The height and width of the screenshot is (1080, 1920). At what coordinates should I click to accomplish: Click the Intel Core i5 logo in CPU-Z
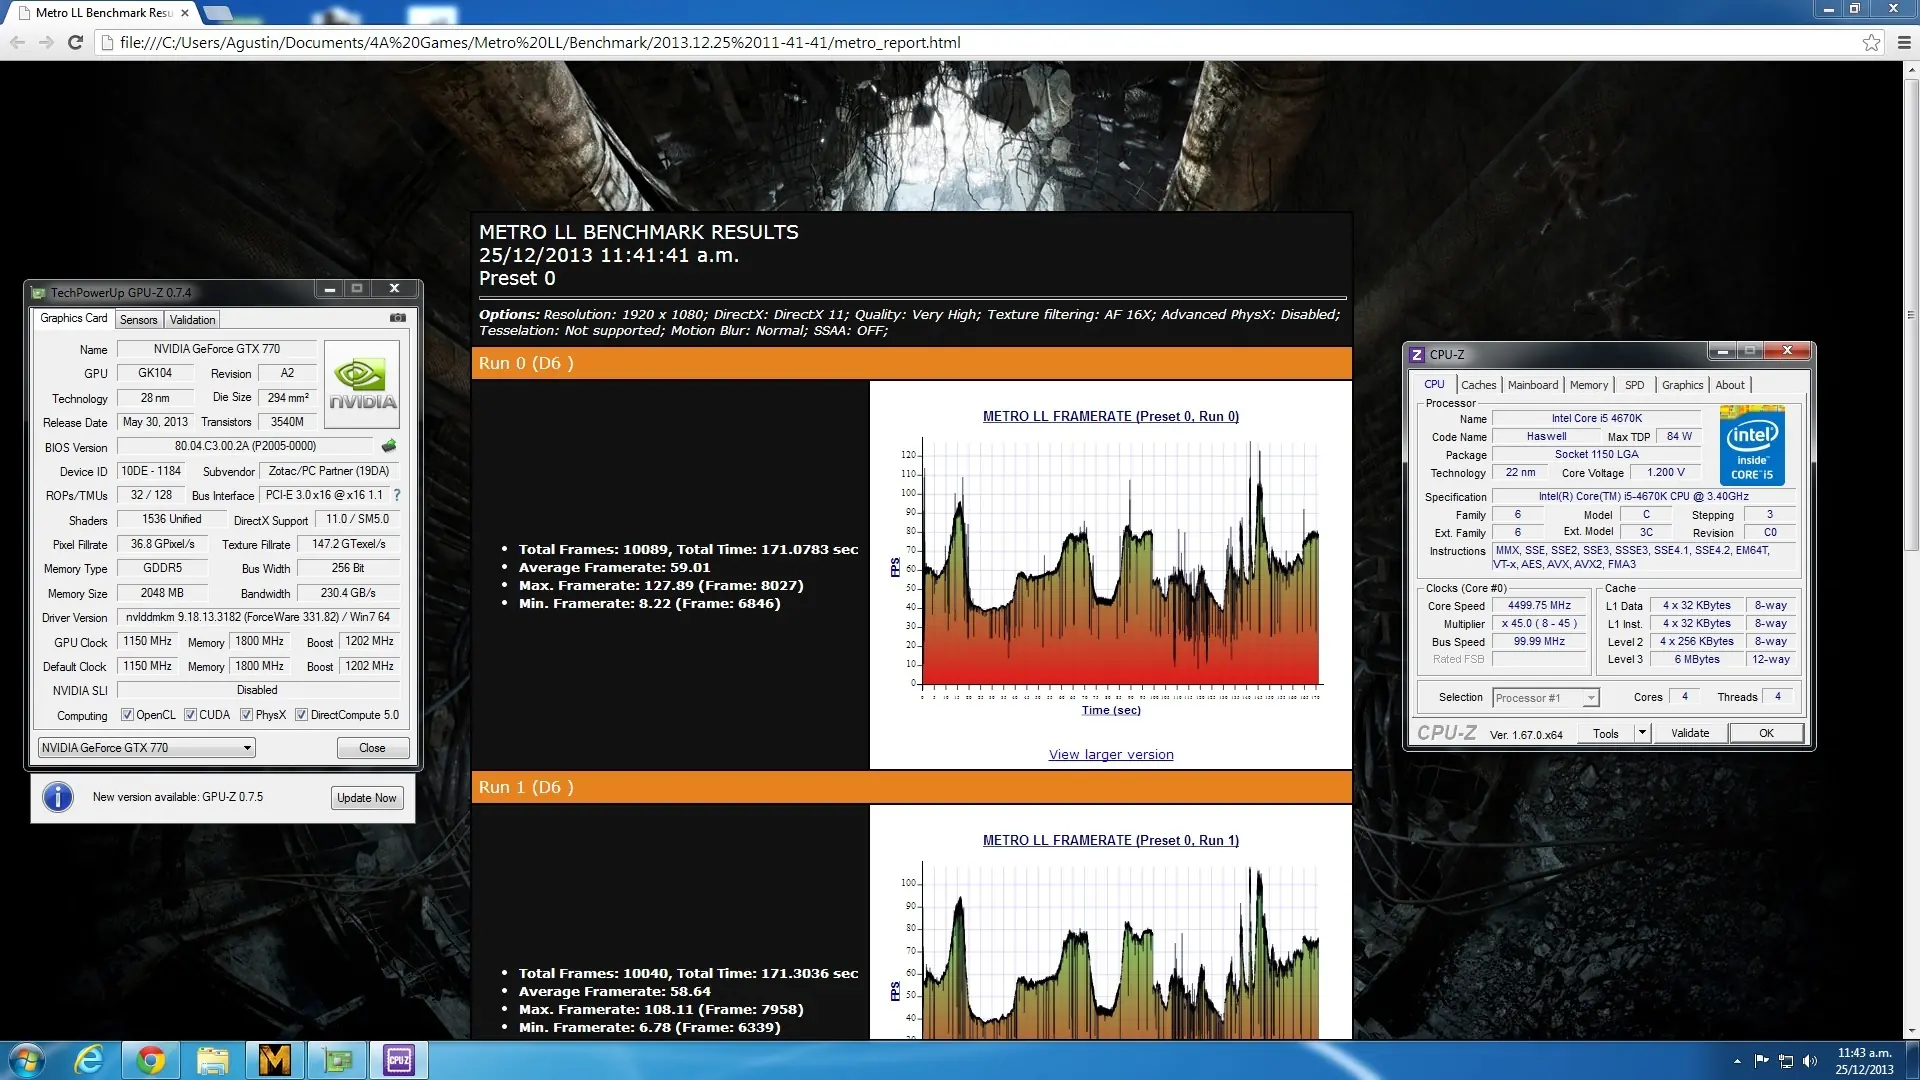1752,445
